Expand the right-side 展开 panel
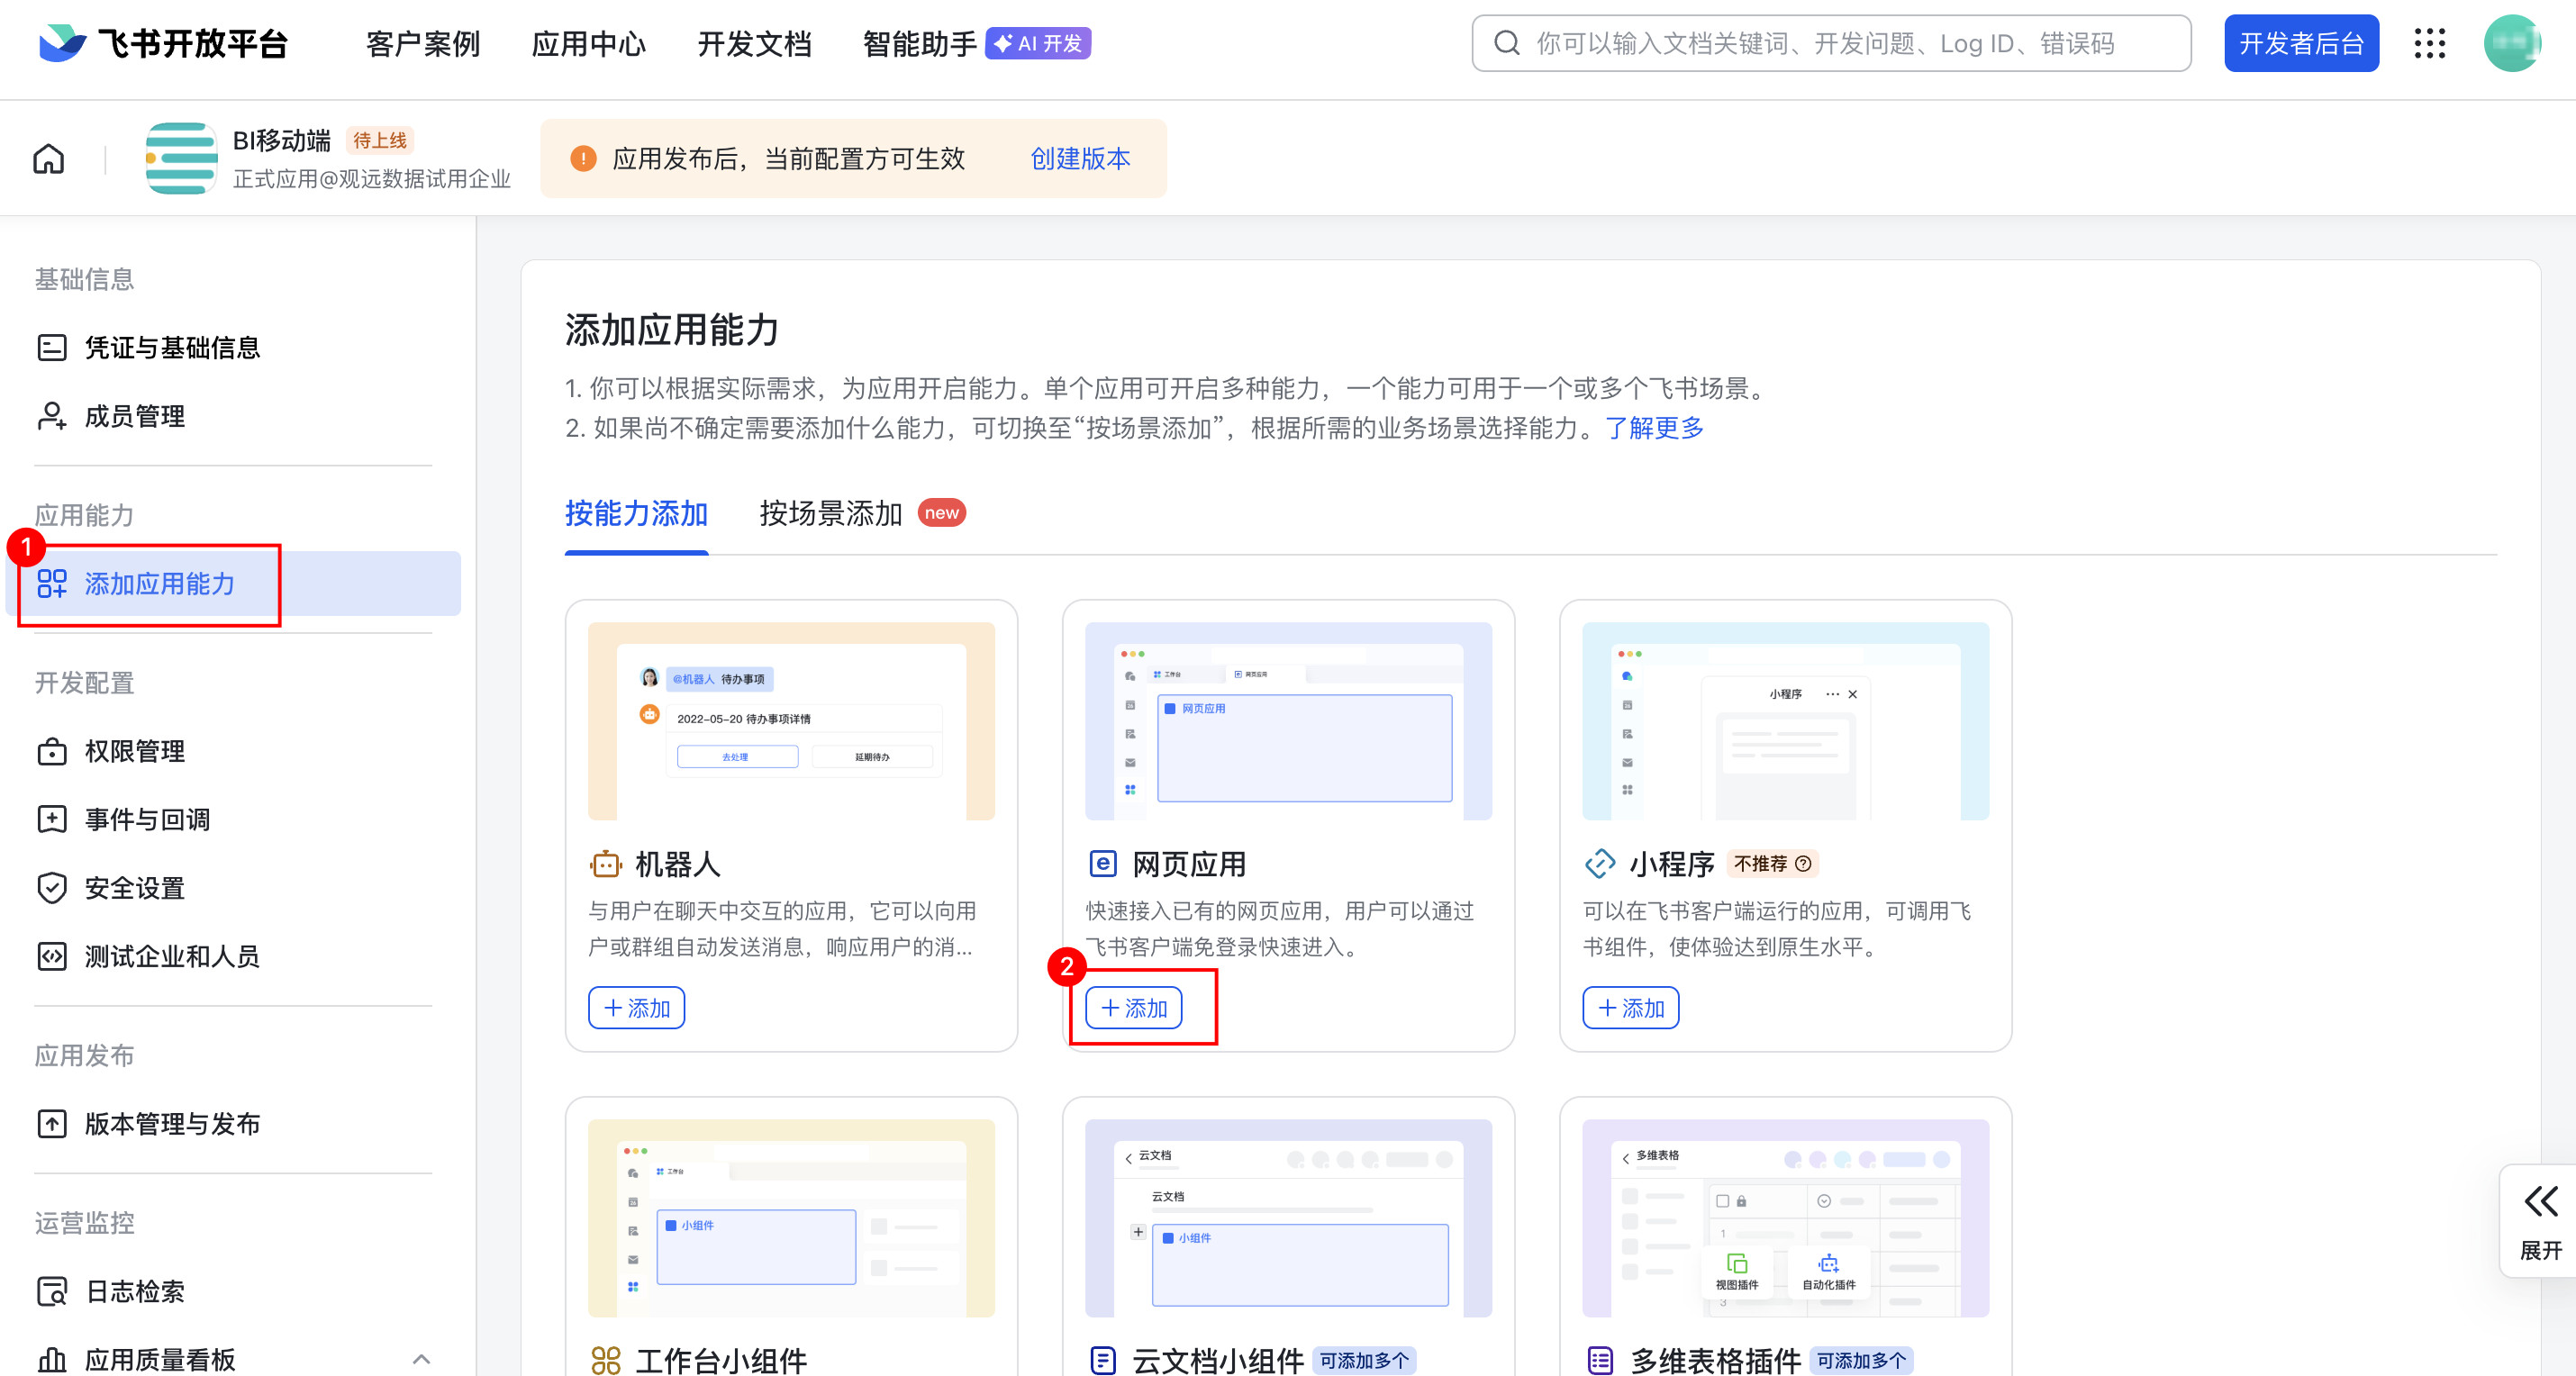This screenshot has width=2576, height=1376. click(x=2540, y=1221)
